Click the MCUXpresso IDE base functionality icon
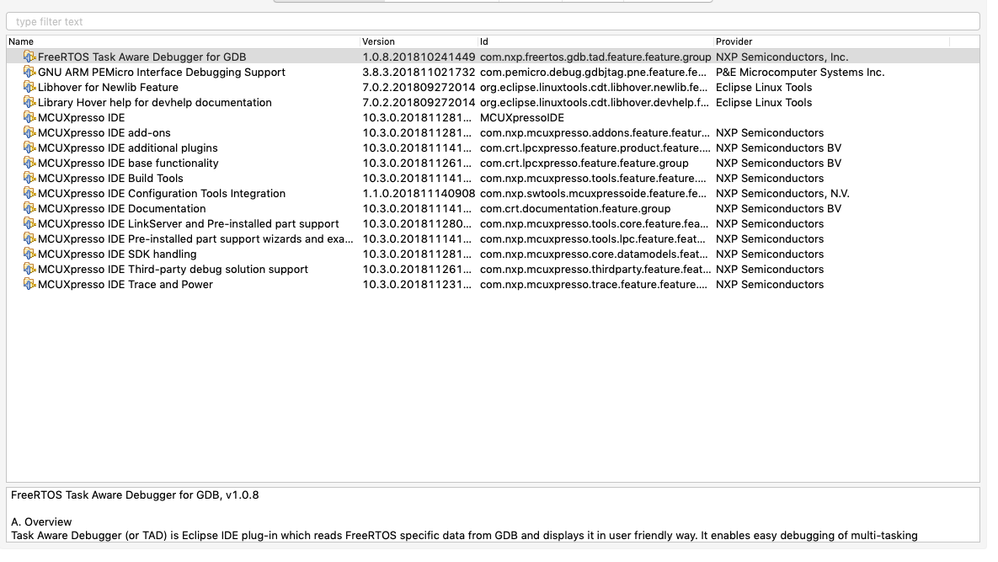The height and width of the screenshot is (562, 998). [x=29, y=163]
